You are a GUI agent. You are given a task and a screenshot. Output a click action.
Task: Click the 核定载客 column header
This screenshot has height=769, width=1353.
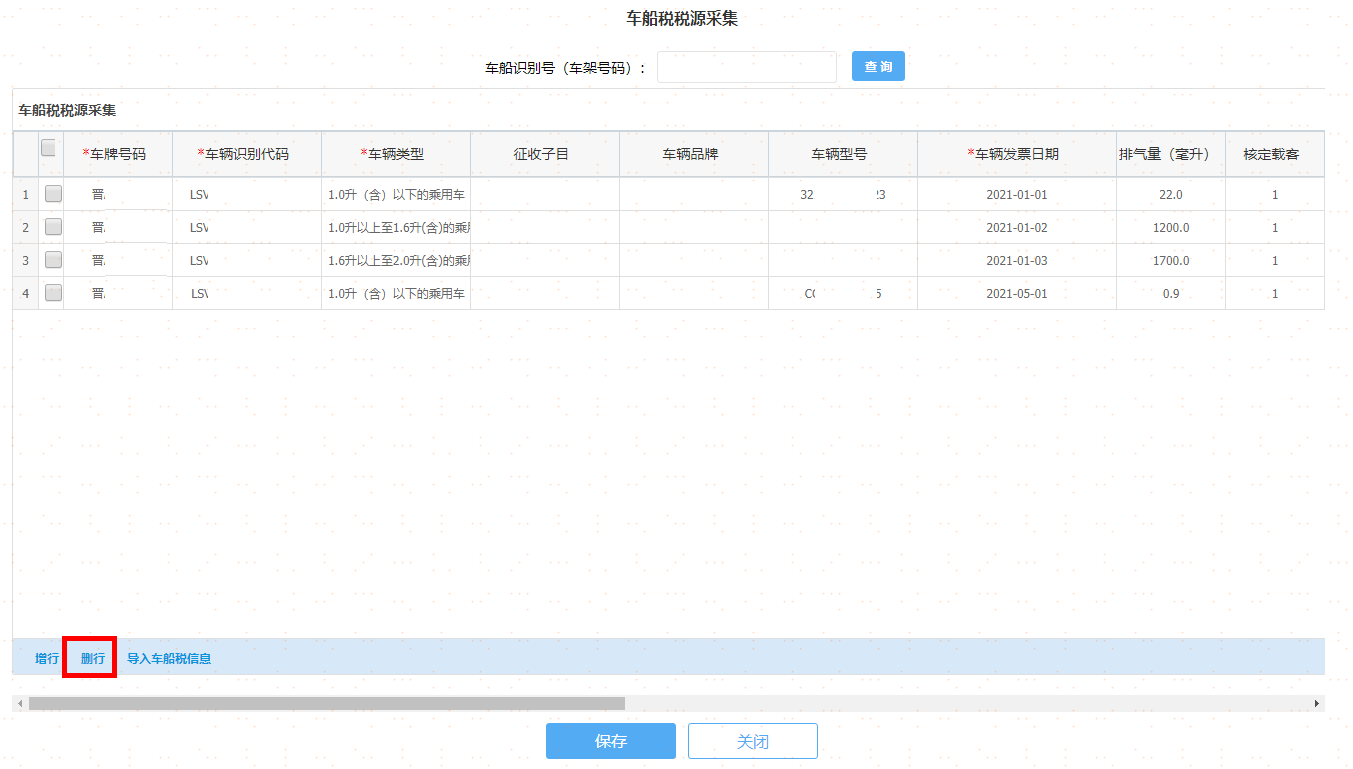point(1275,154)
